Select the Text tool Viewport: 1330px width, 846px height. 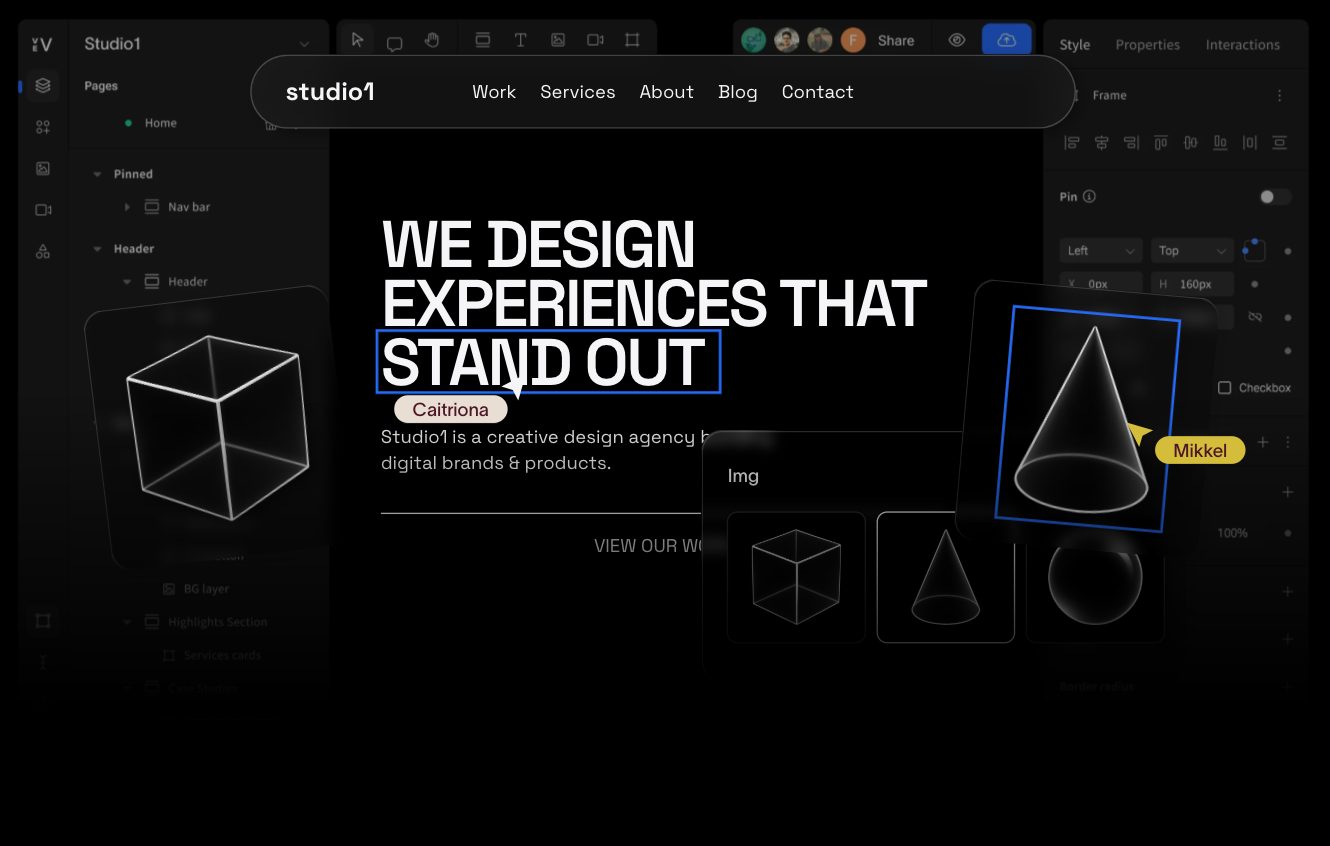coord(520,40)
